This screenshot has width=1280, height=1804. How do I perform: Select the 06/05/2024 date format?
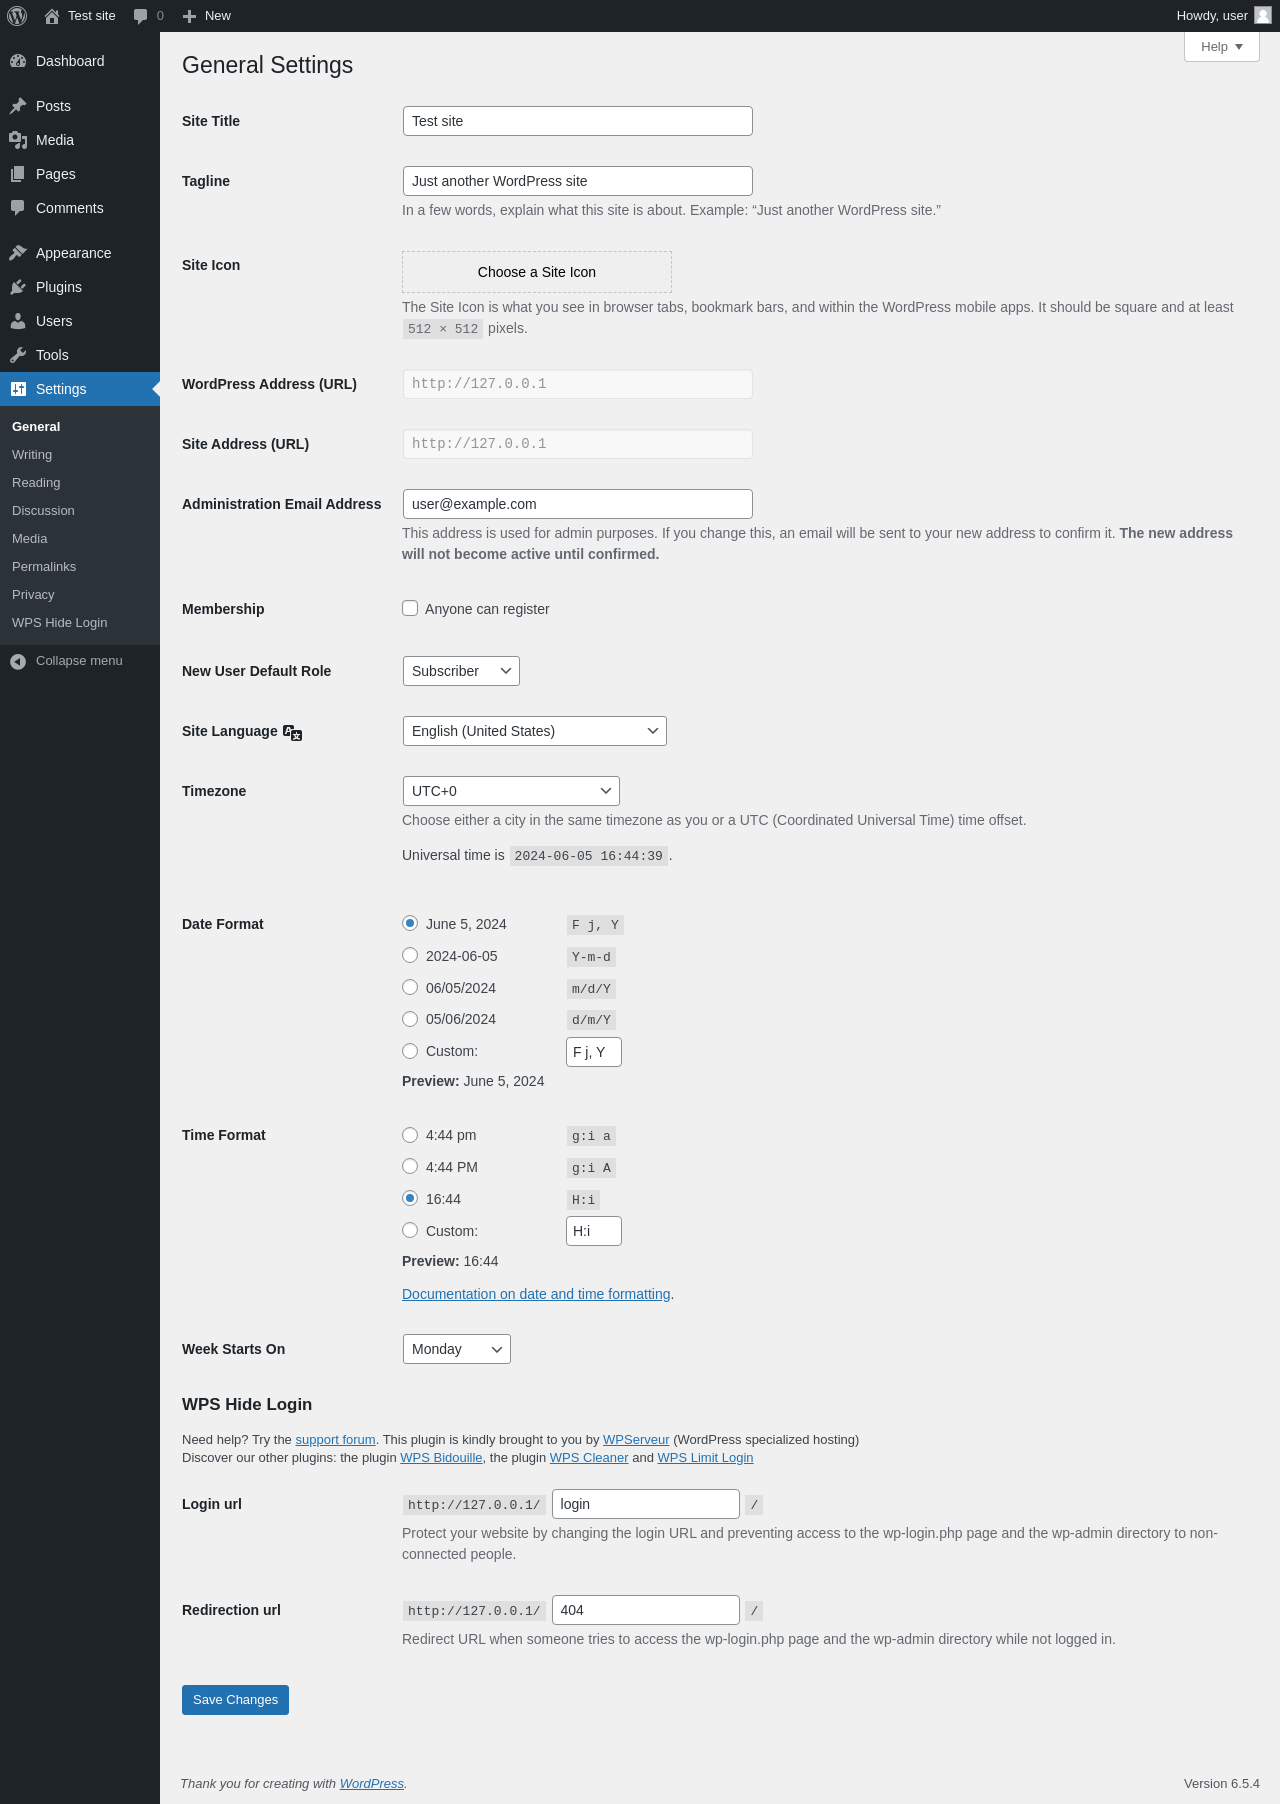(410, 987)
